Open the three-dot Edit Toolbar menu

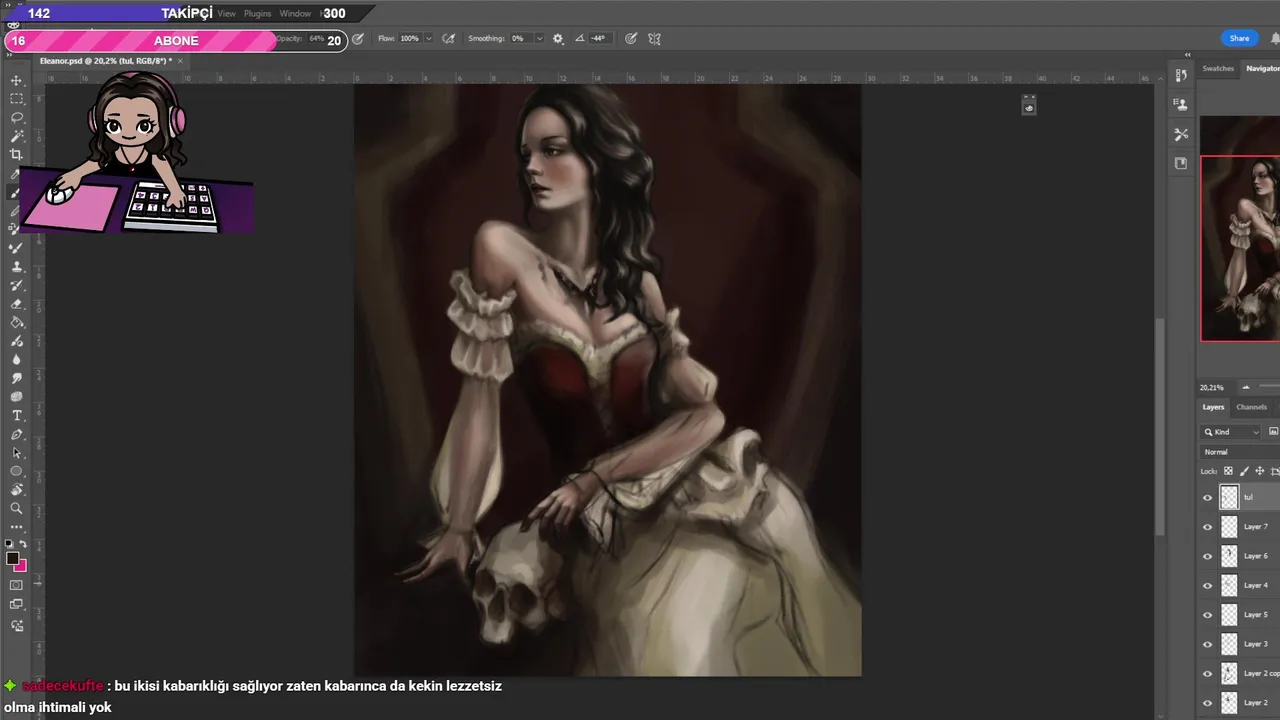click(x=16, y=526)
